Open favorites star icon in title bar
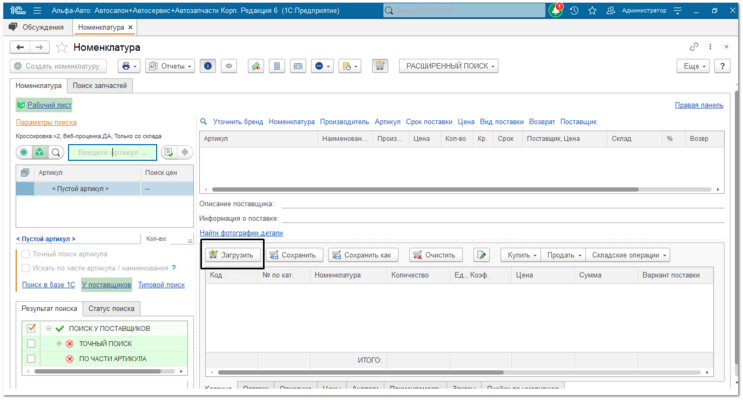Screen dimensions: 743x400 click(592, 10)
